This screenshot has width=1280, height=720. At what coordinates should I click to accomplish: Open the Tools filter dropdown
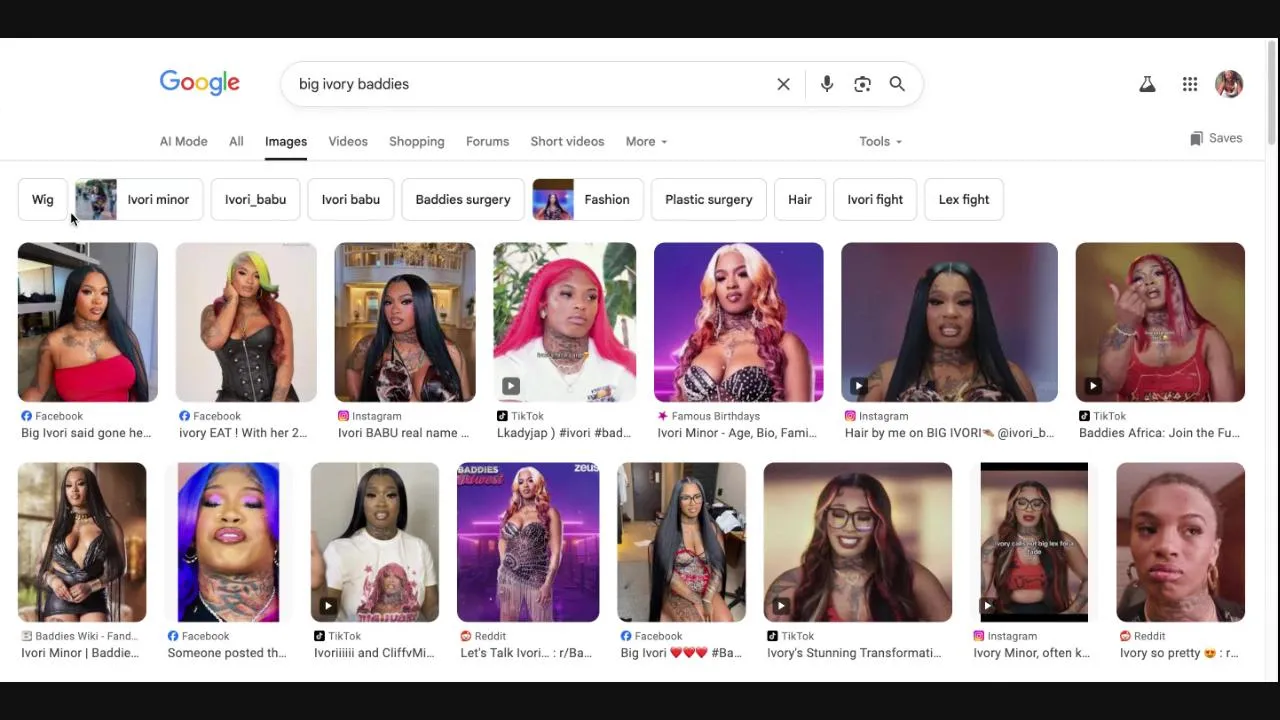pos(880,141)
